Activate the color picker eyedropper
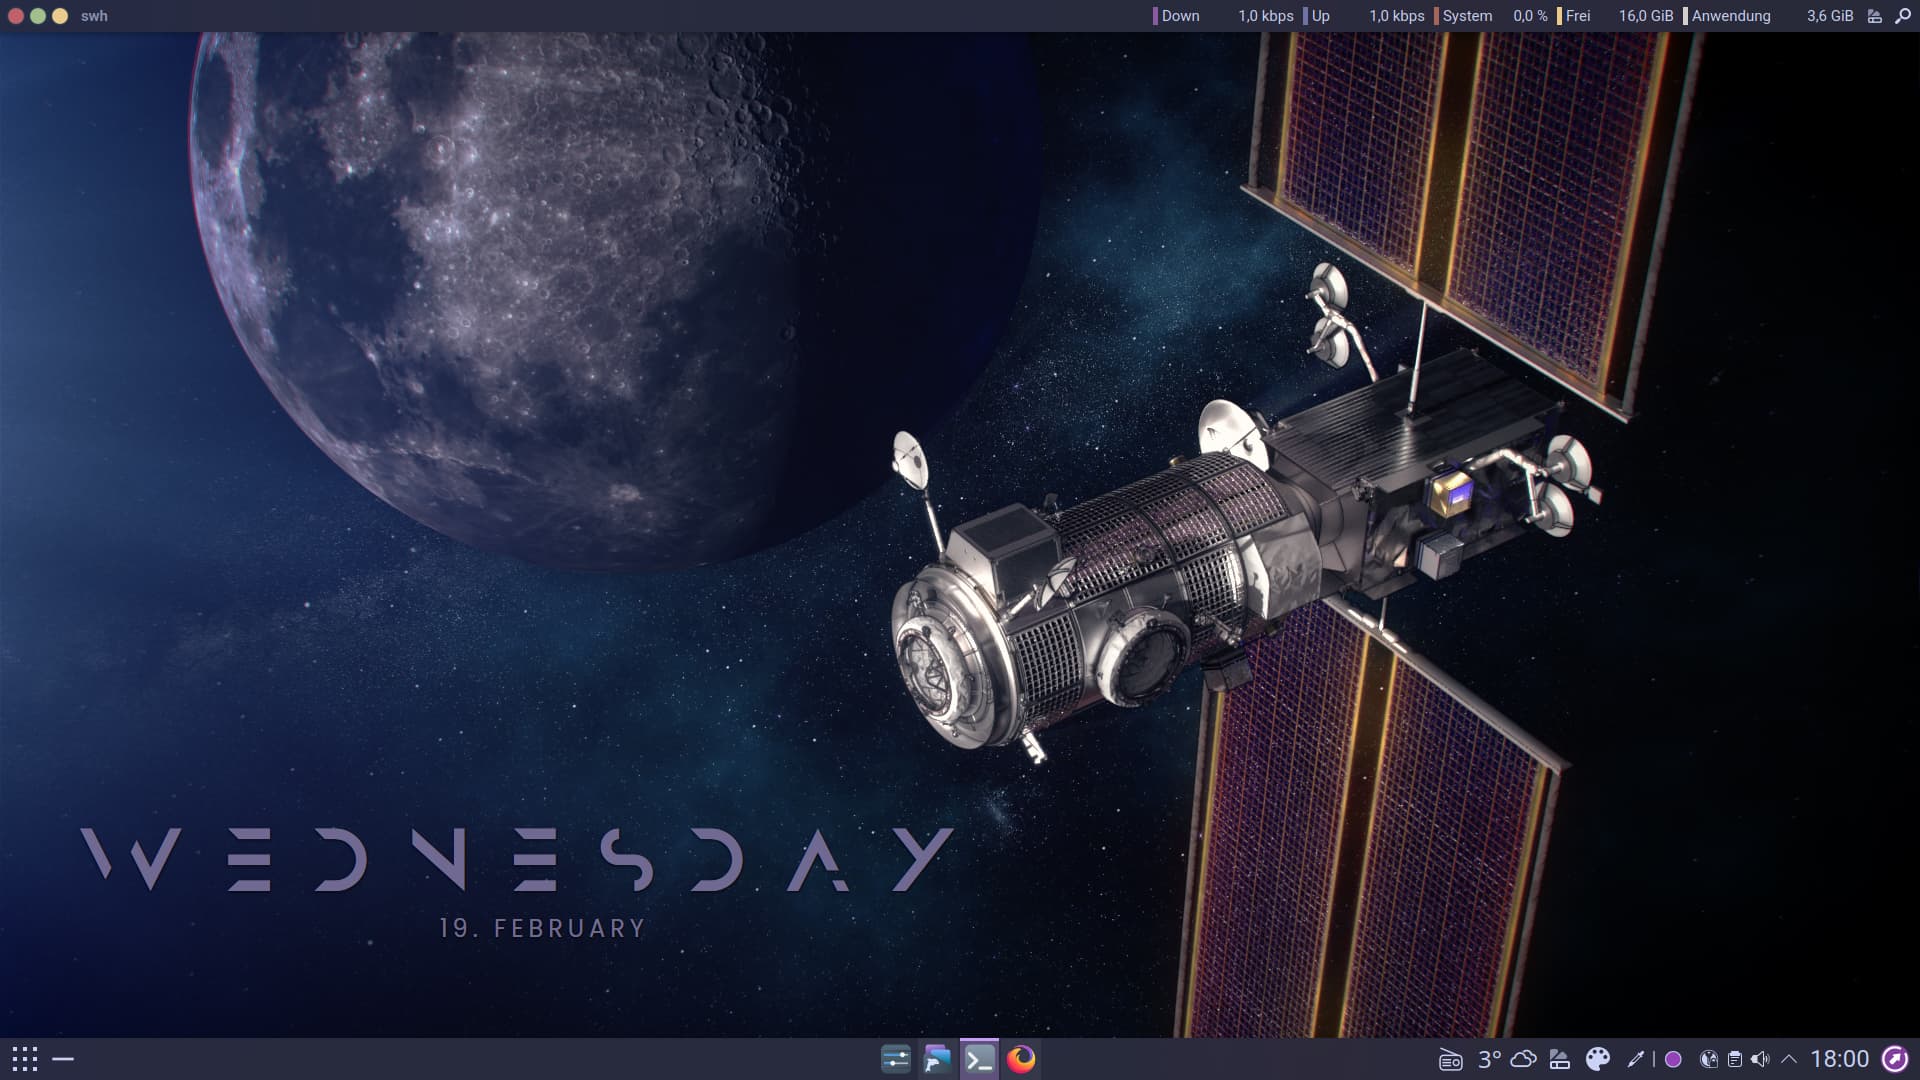The image size is (1920, 1080). pos(1636,1059)
